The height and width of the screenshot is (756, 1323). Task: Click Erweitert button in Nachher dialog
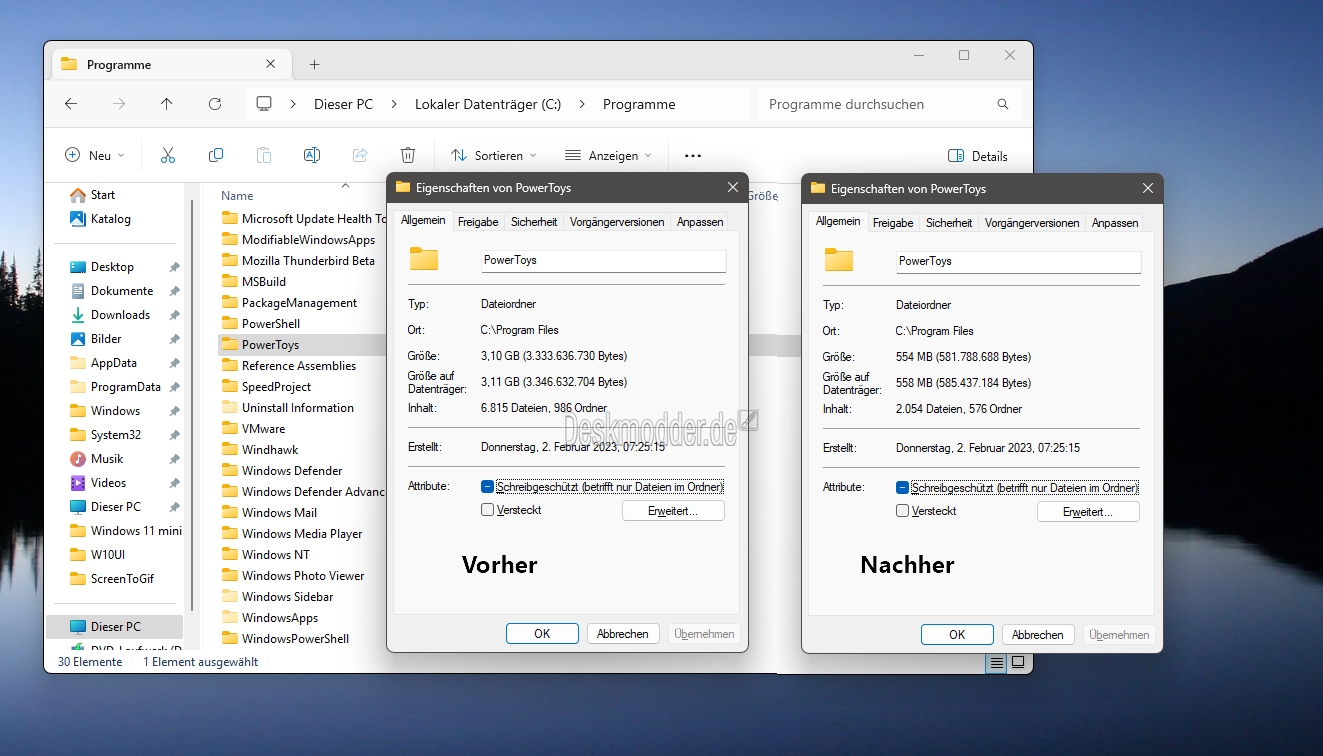pos(1088,512)
